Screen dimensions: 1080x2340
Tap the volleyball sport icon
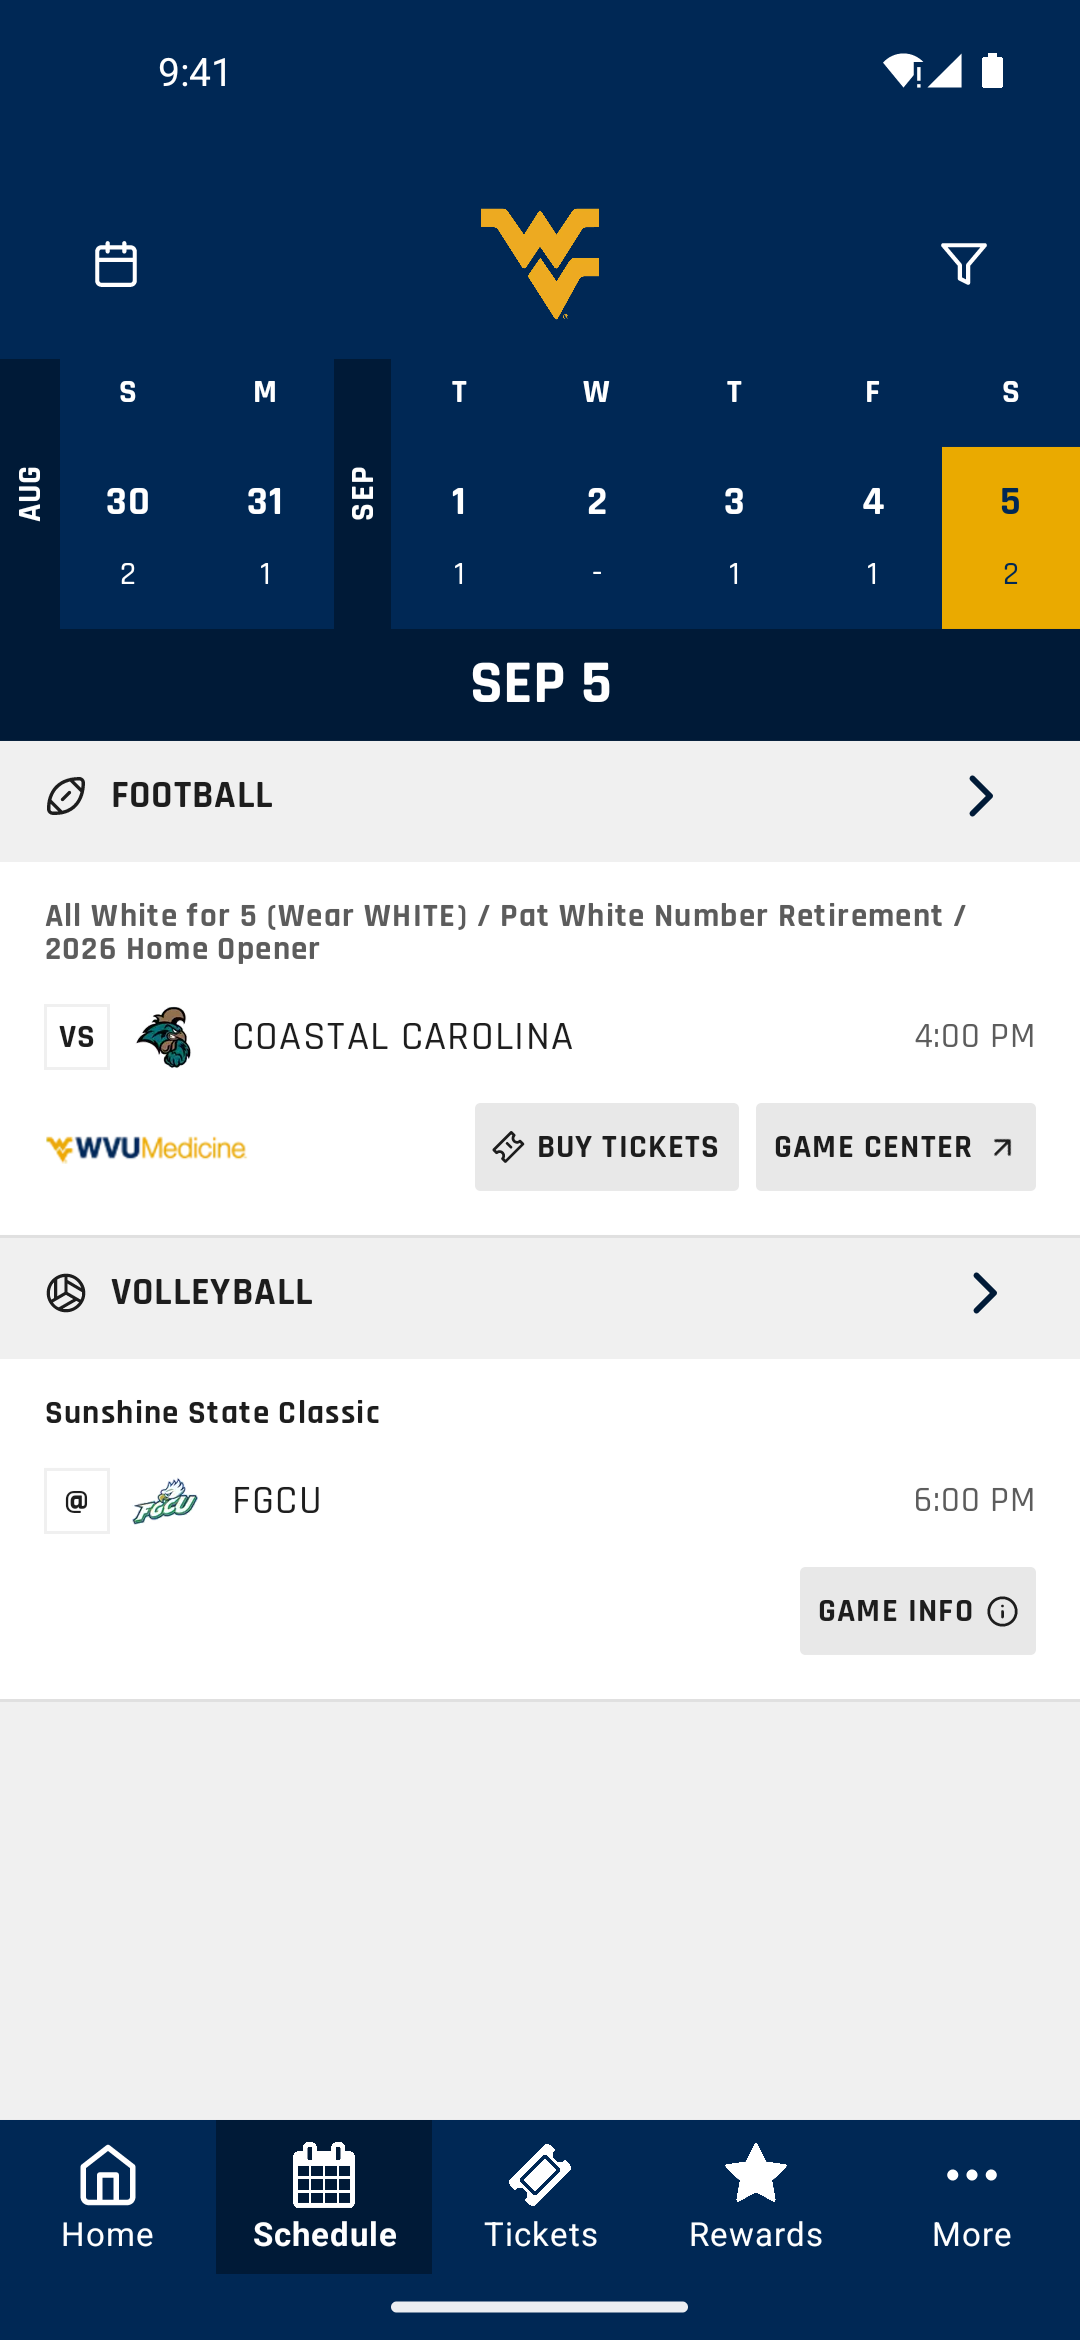(66, 1293)
